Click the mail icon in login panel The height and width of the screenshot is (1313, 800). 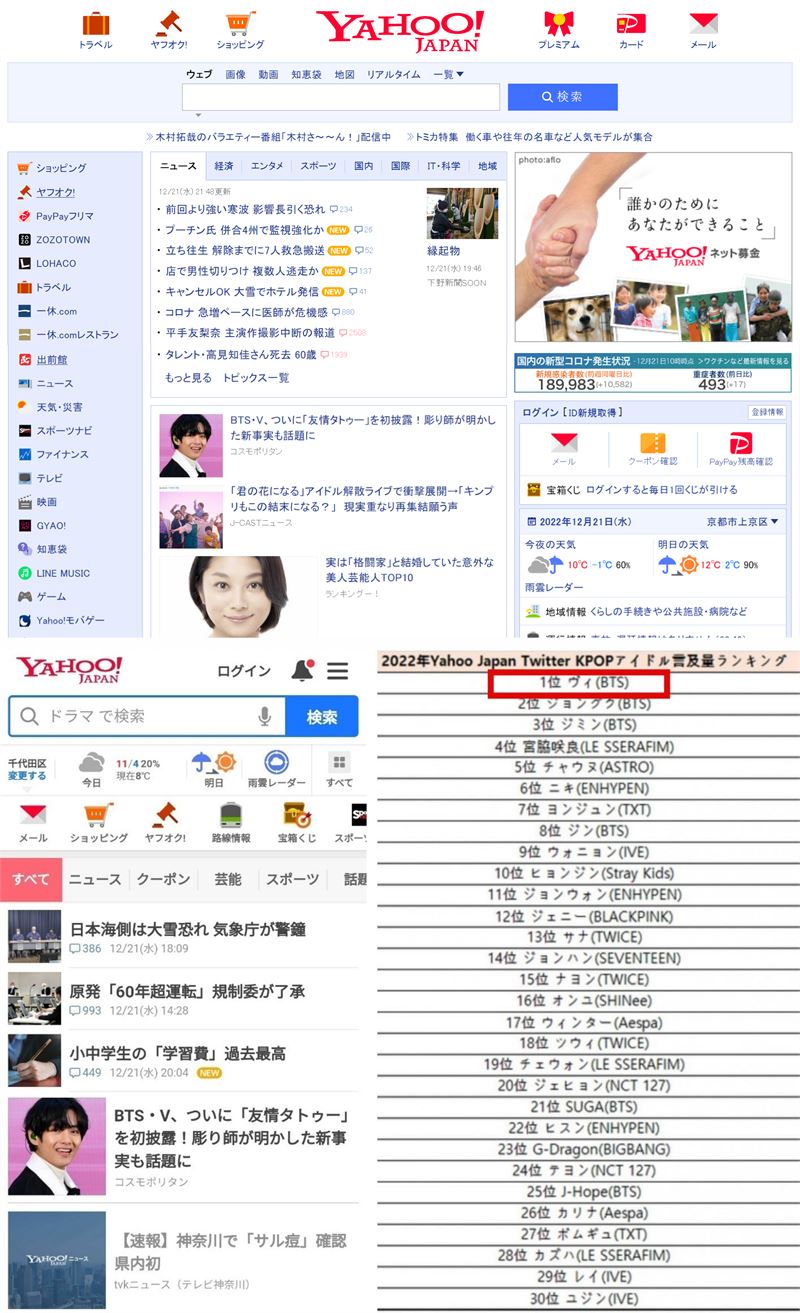(x=564, y=444)
